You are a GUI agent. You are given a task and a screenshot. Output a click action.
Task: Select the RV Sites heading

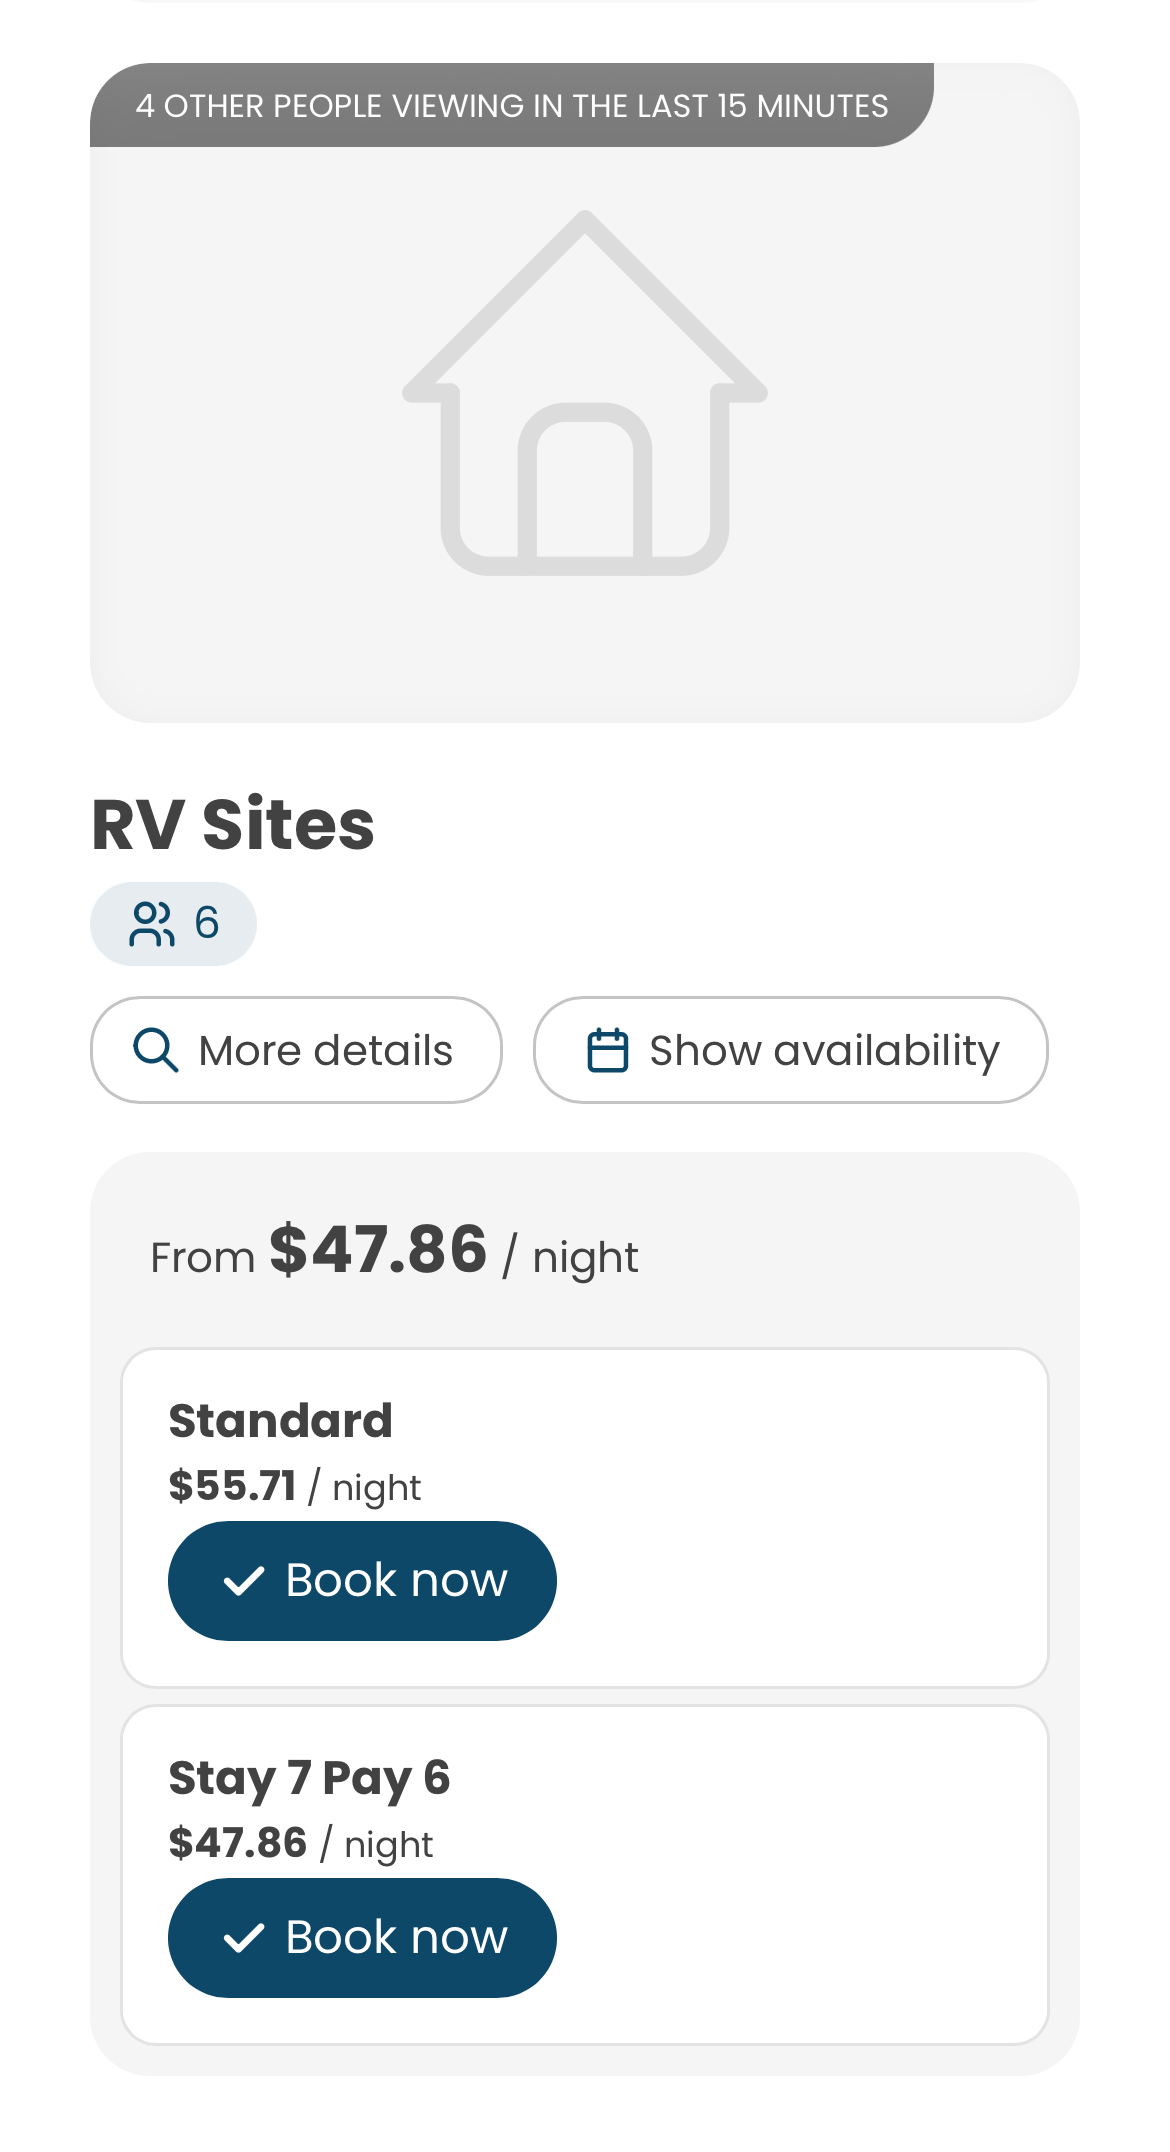pos(233,825)
